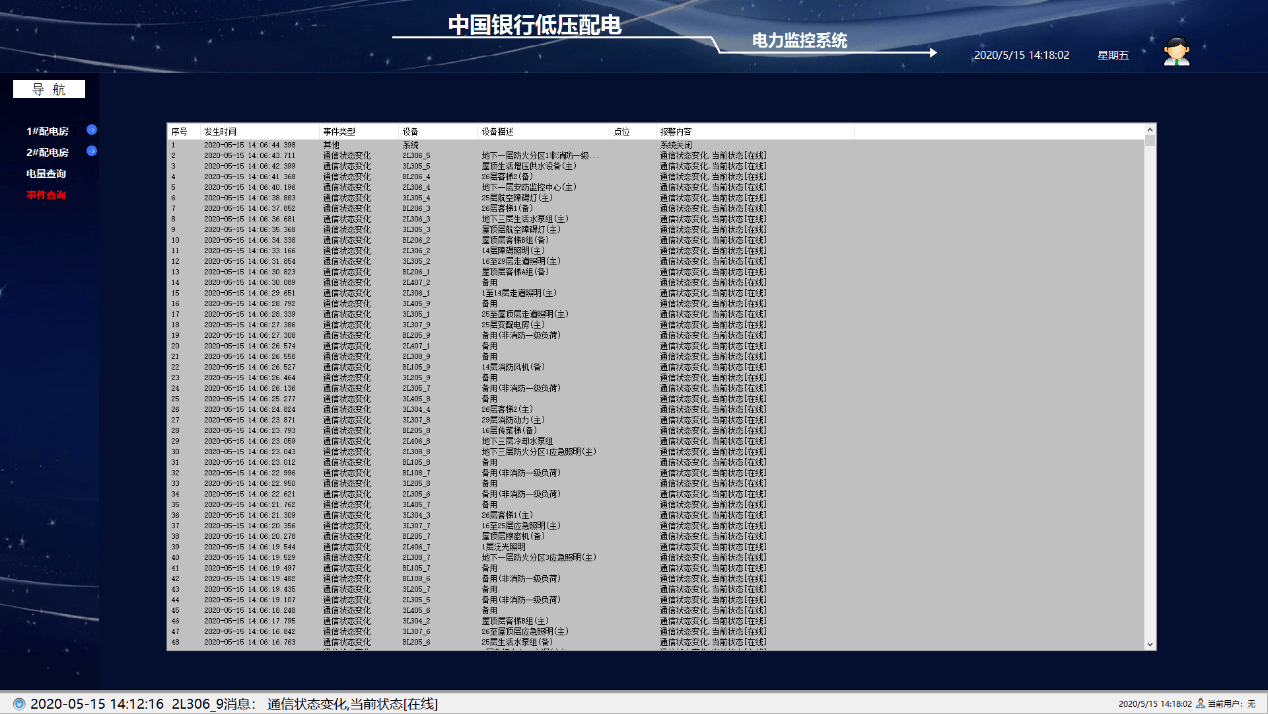Click the event list scroll-down arrow
The image size is (1268, 714).
click(1150, 645)
